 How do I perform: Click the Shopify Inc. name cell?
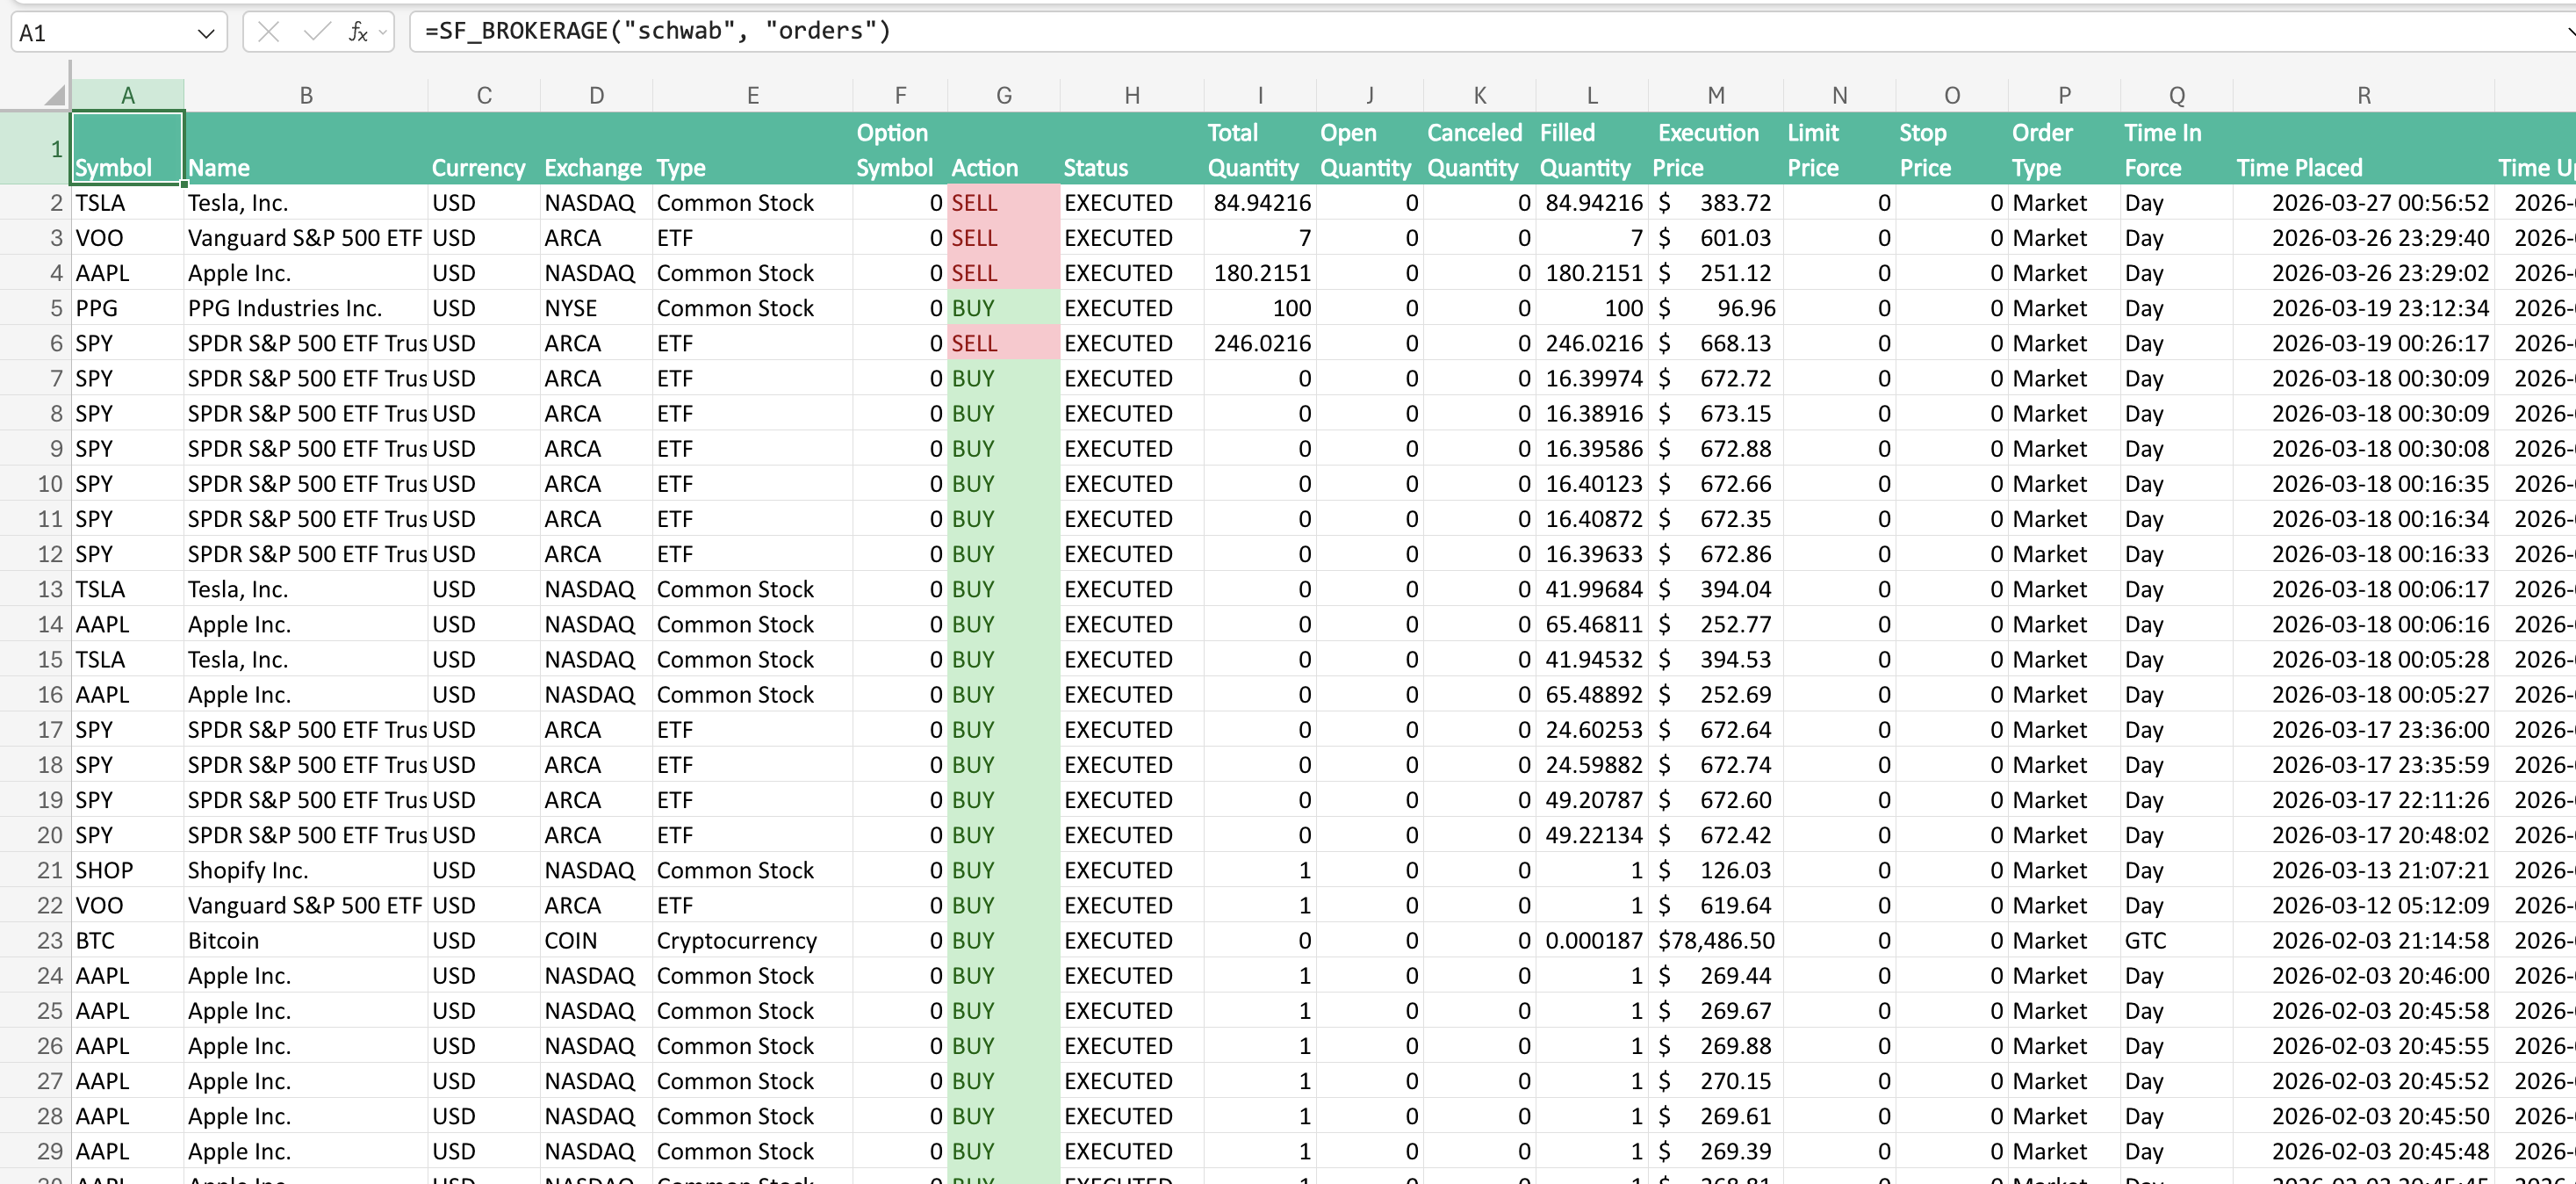point(306,870)
